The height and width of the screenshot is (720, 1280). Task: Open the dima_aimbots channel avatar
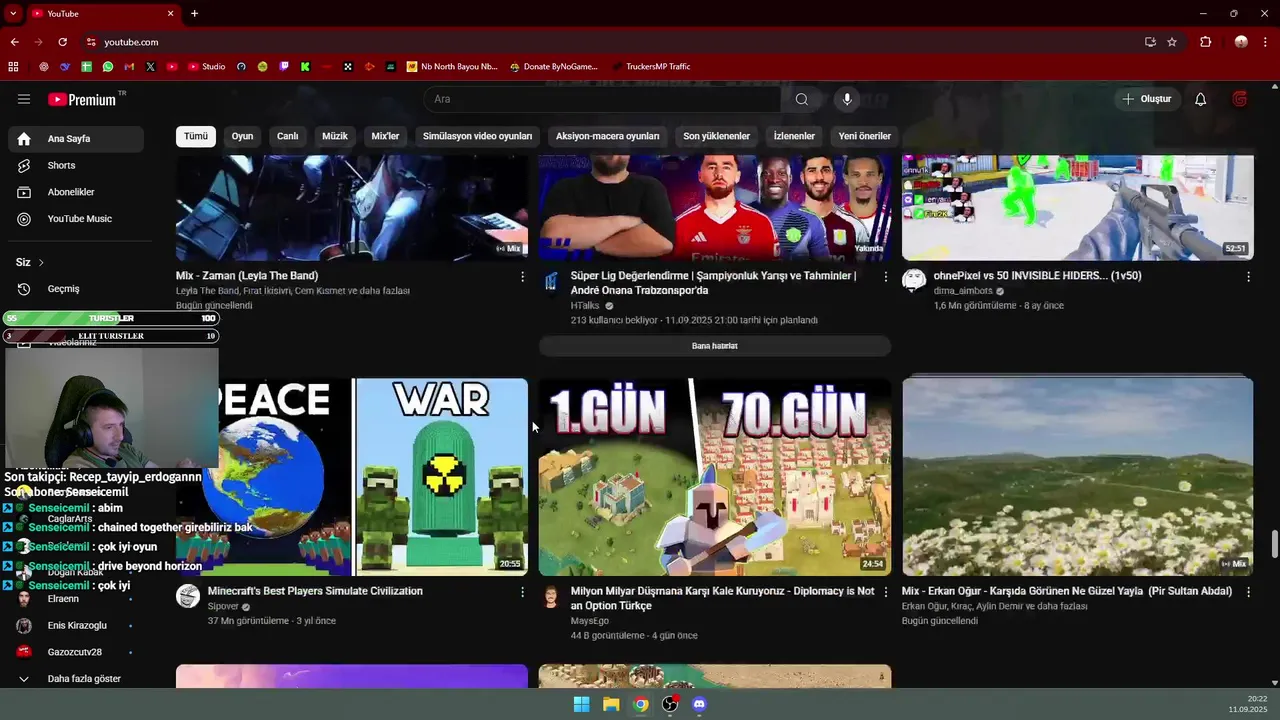[x=914, y=281]
